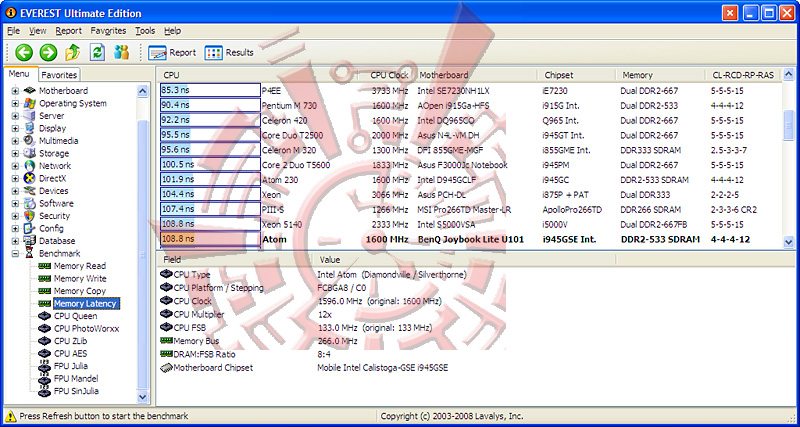This screenshot has width=800, height=427.
Task: Open the View menu
Action: tap(38, 31)
